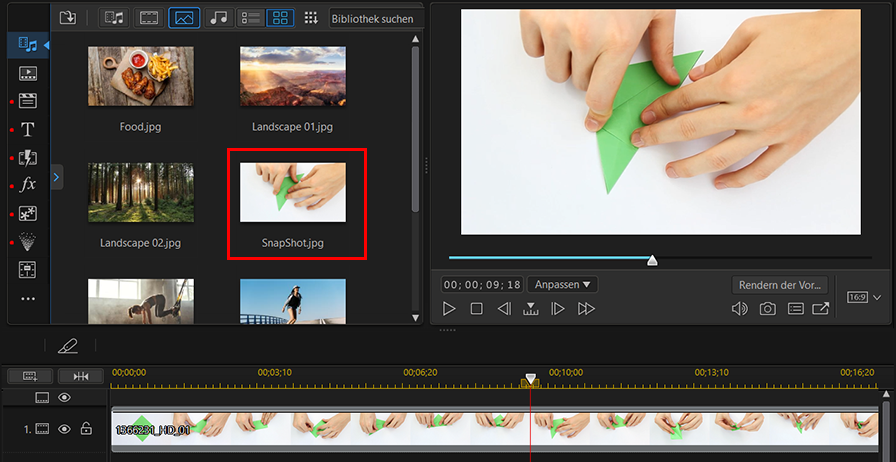The width and height of the screenshot is (896, 462).
Task: Expand the 16:9 aspect ratio dropdown
Action: tap(878, 297)
